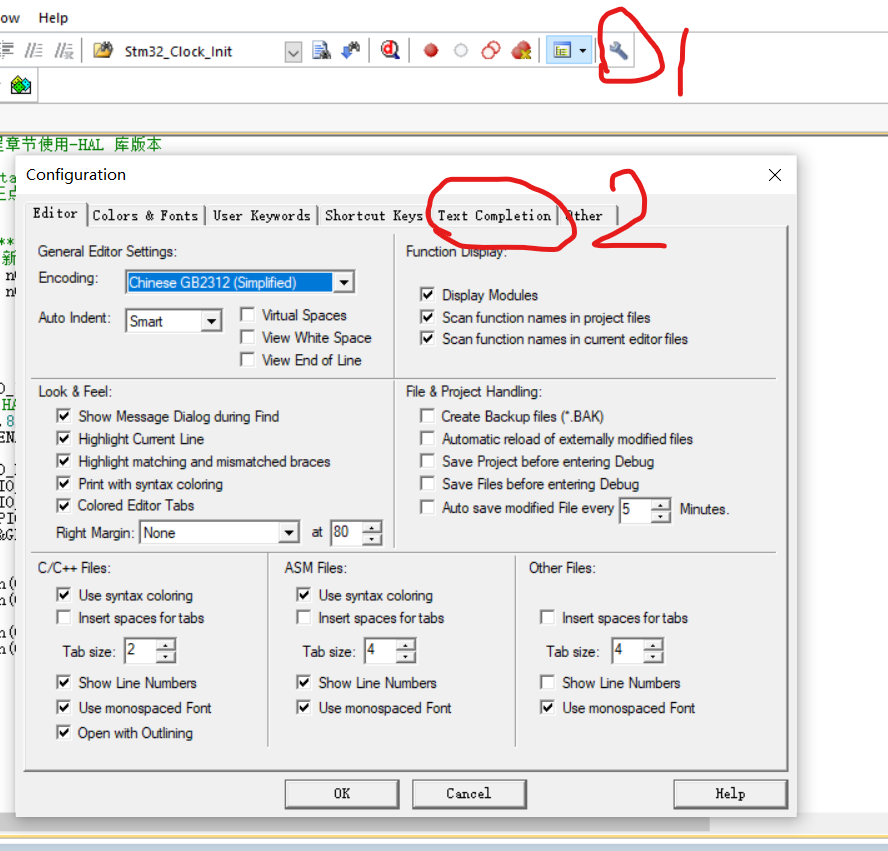
Task: Toggle Colored Editor Tabs checkbox
Action: tap(64, 505)
